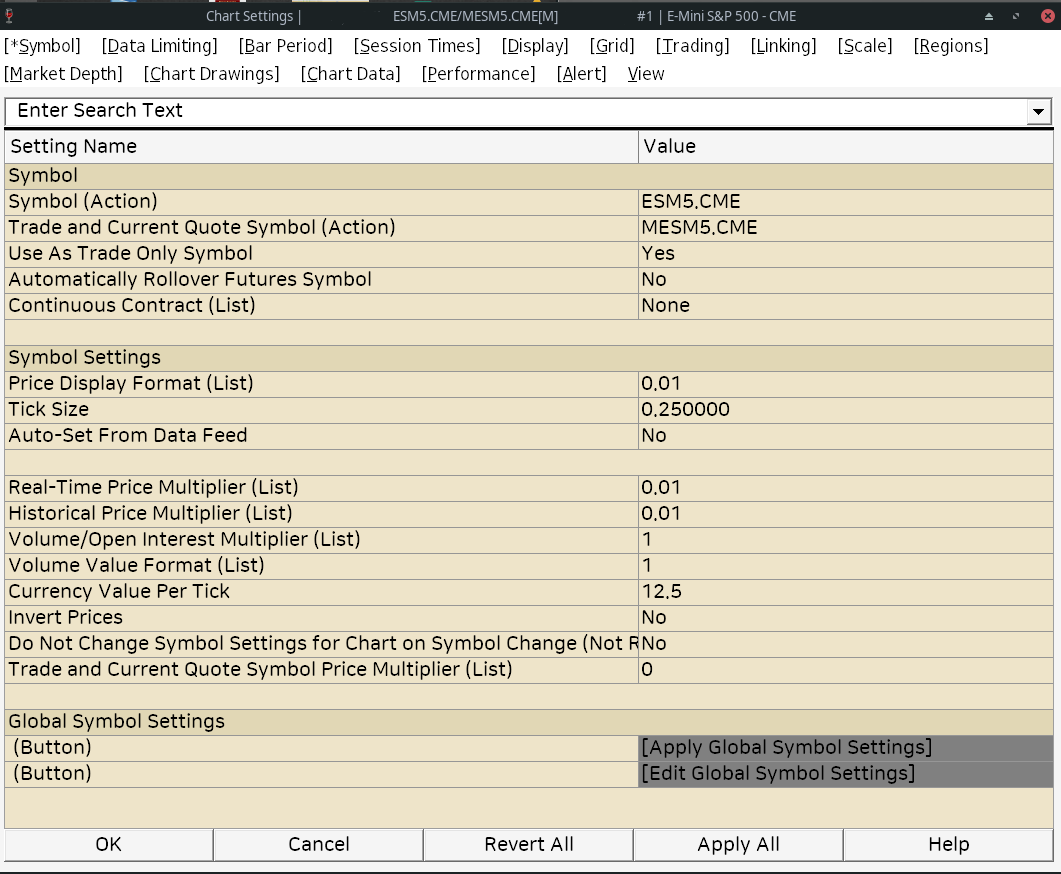
Task: Open Volume Value Format list value
Action: [846, 566]
